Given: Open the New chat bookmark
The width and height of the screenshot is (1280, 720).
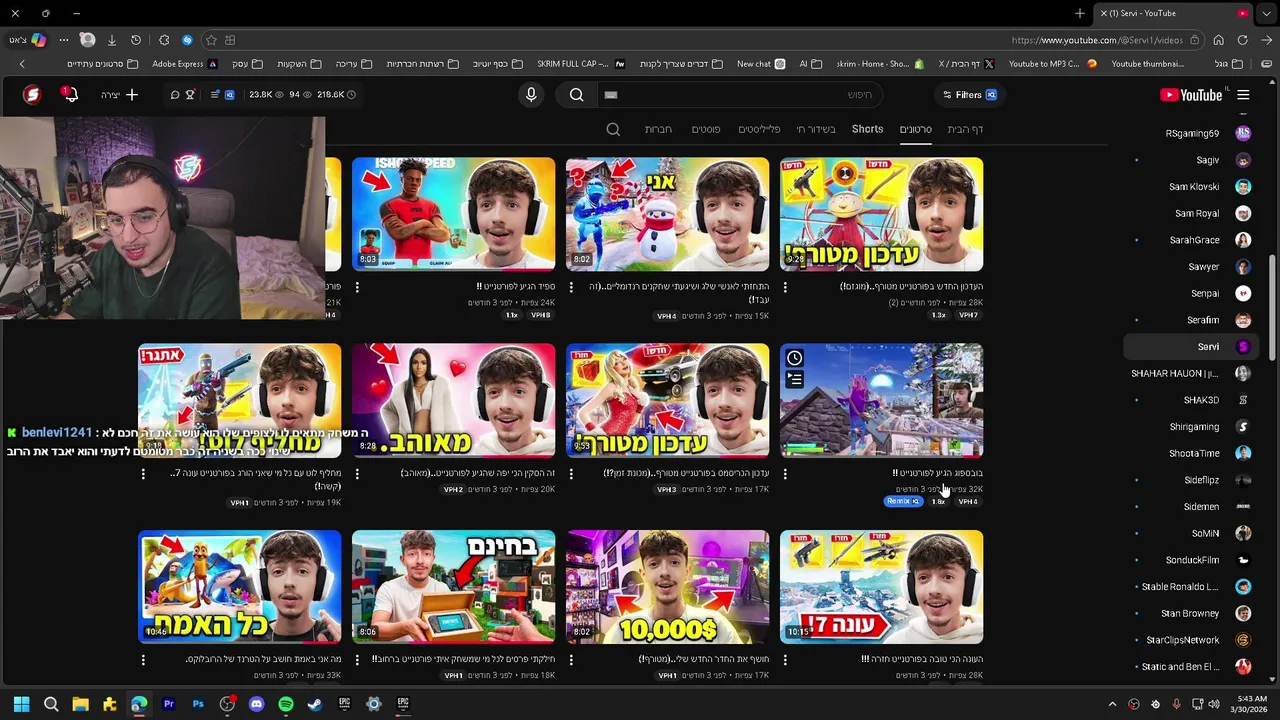Looking at the screenshot, I should click(761, 64).
